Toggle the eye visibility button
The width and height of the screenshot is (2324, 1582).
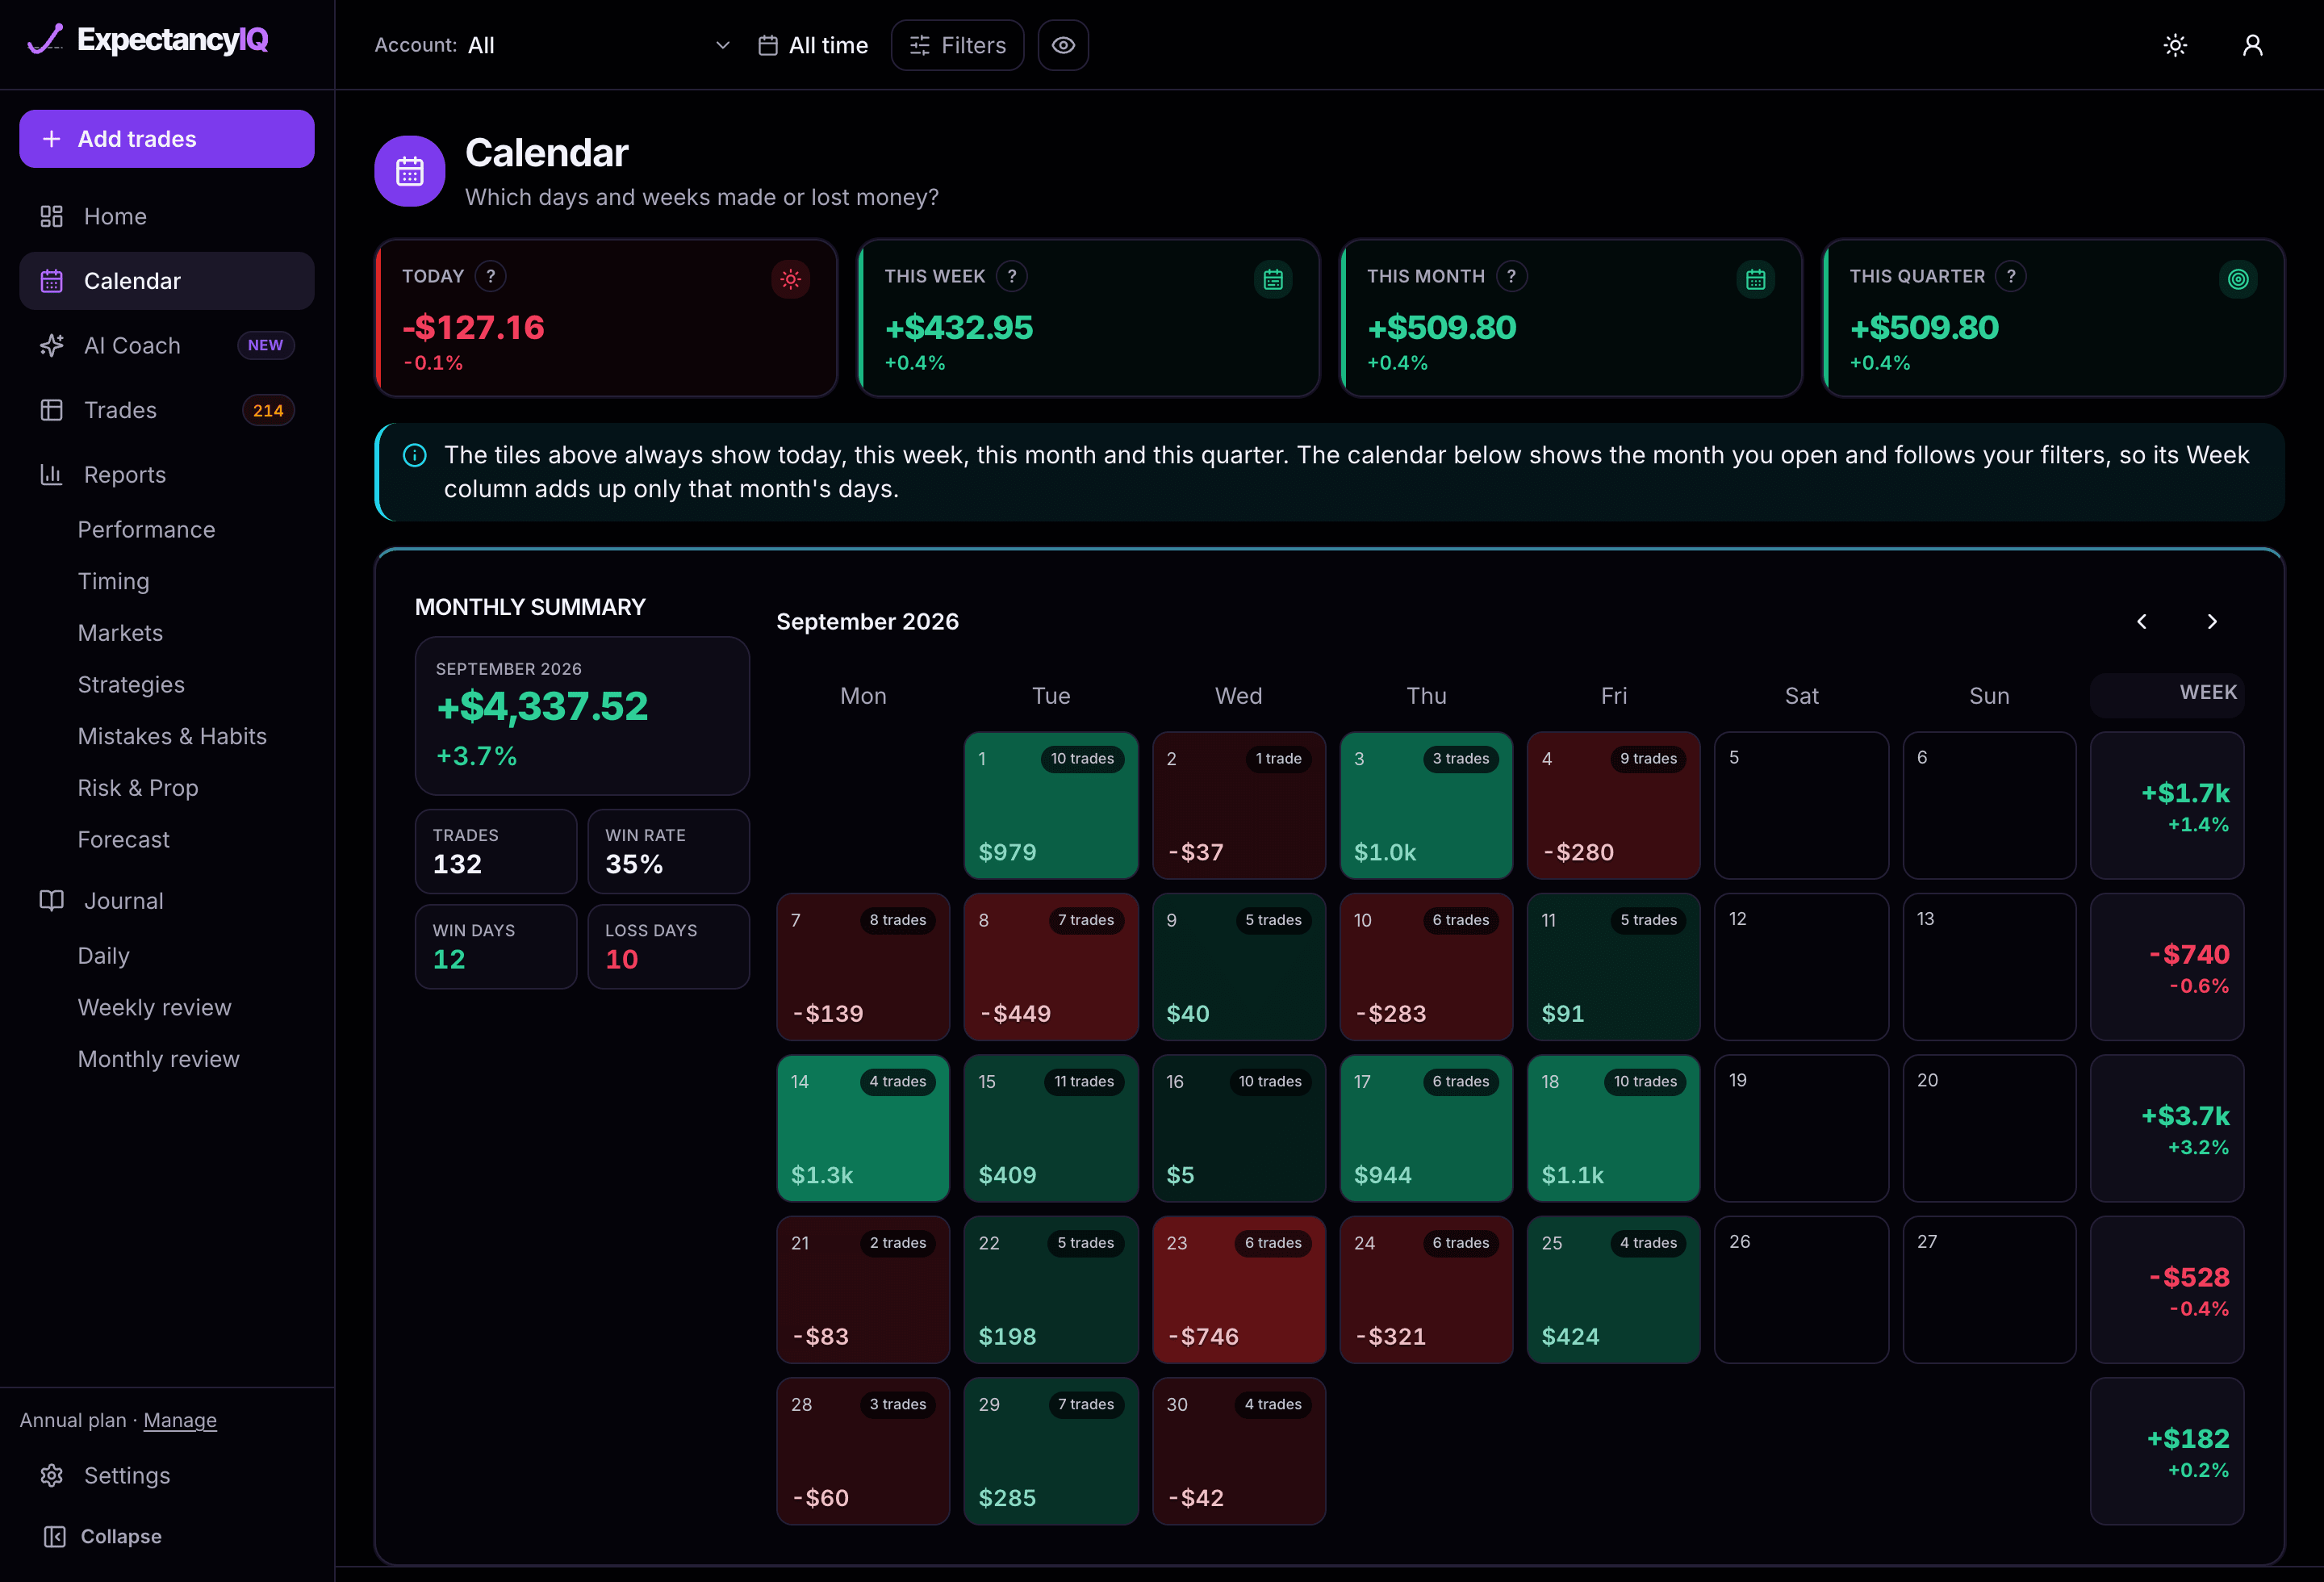click(1063, 45)
